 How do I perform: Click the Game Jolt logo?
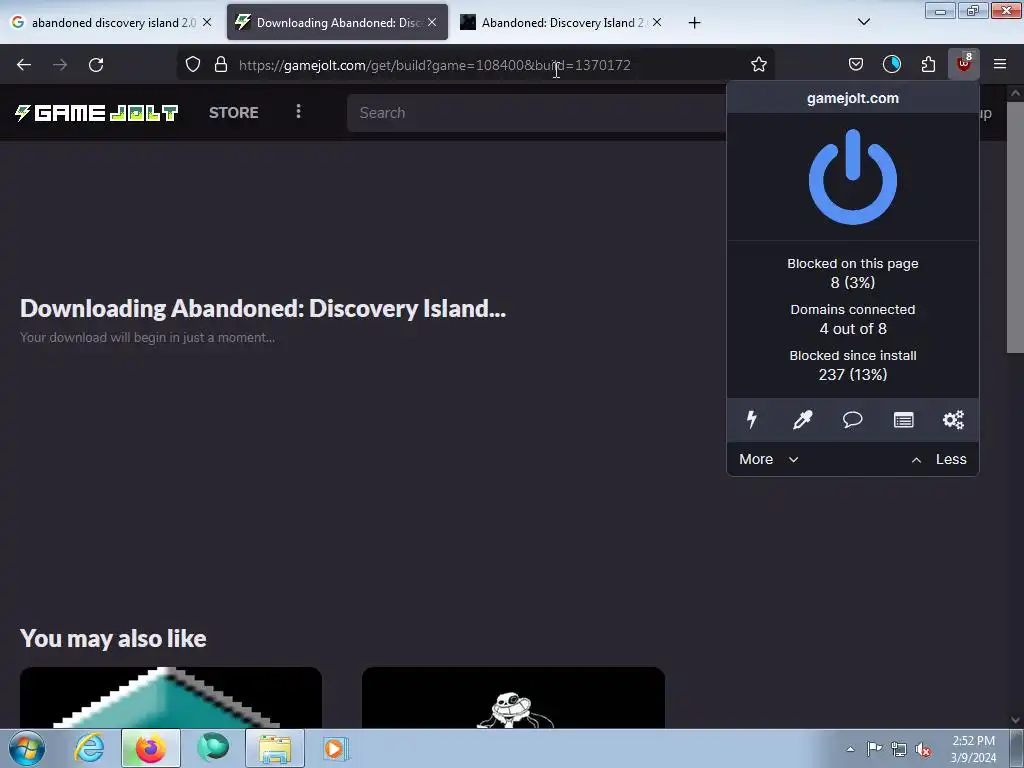[96, 113]
